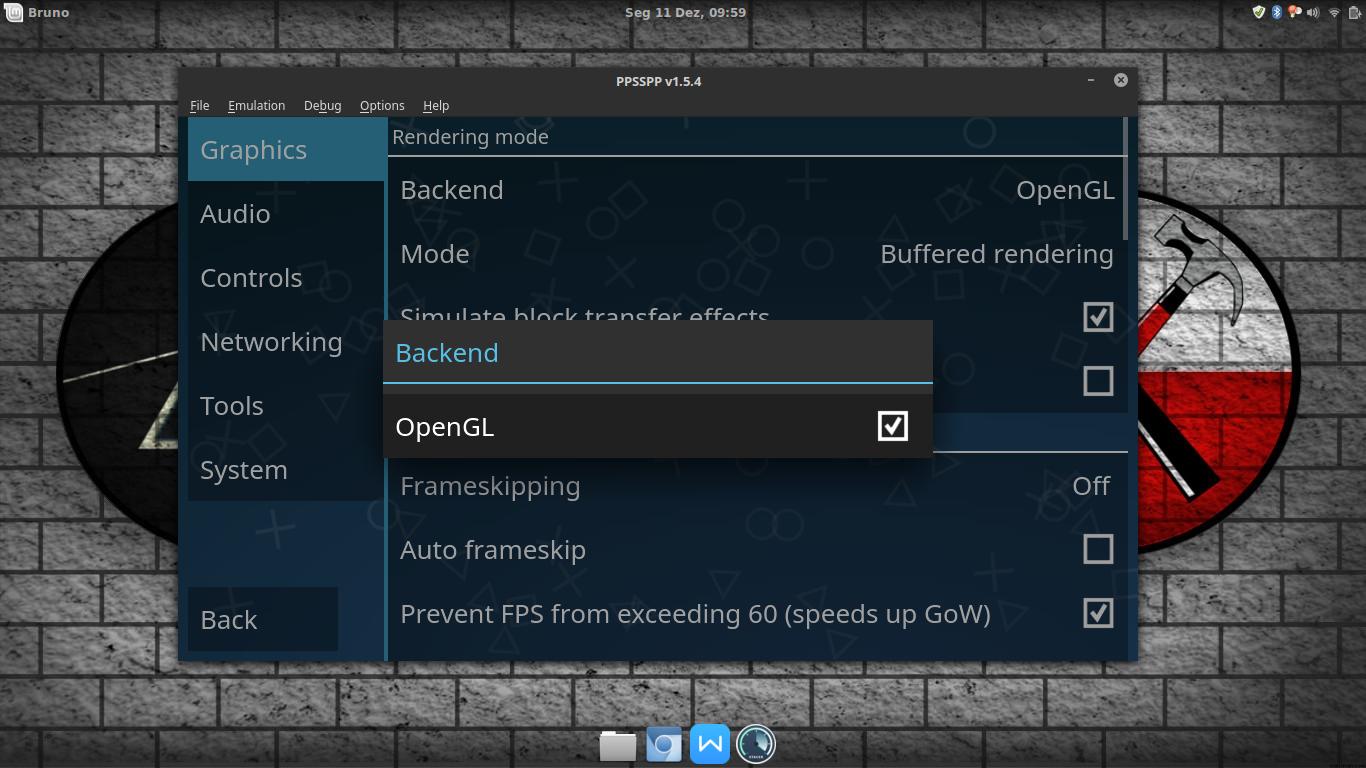
Task: Open Stacer system monitor in dock
Action: coord(756,744)
